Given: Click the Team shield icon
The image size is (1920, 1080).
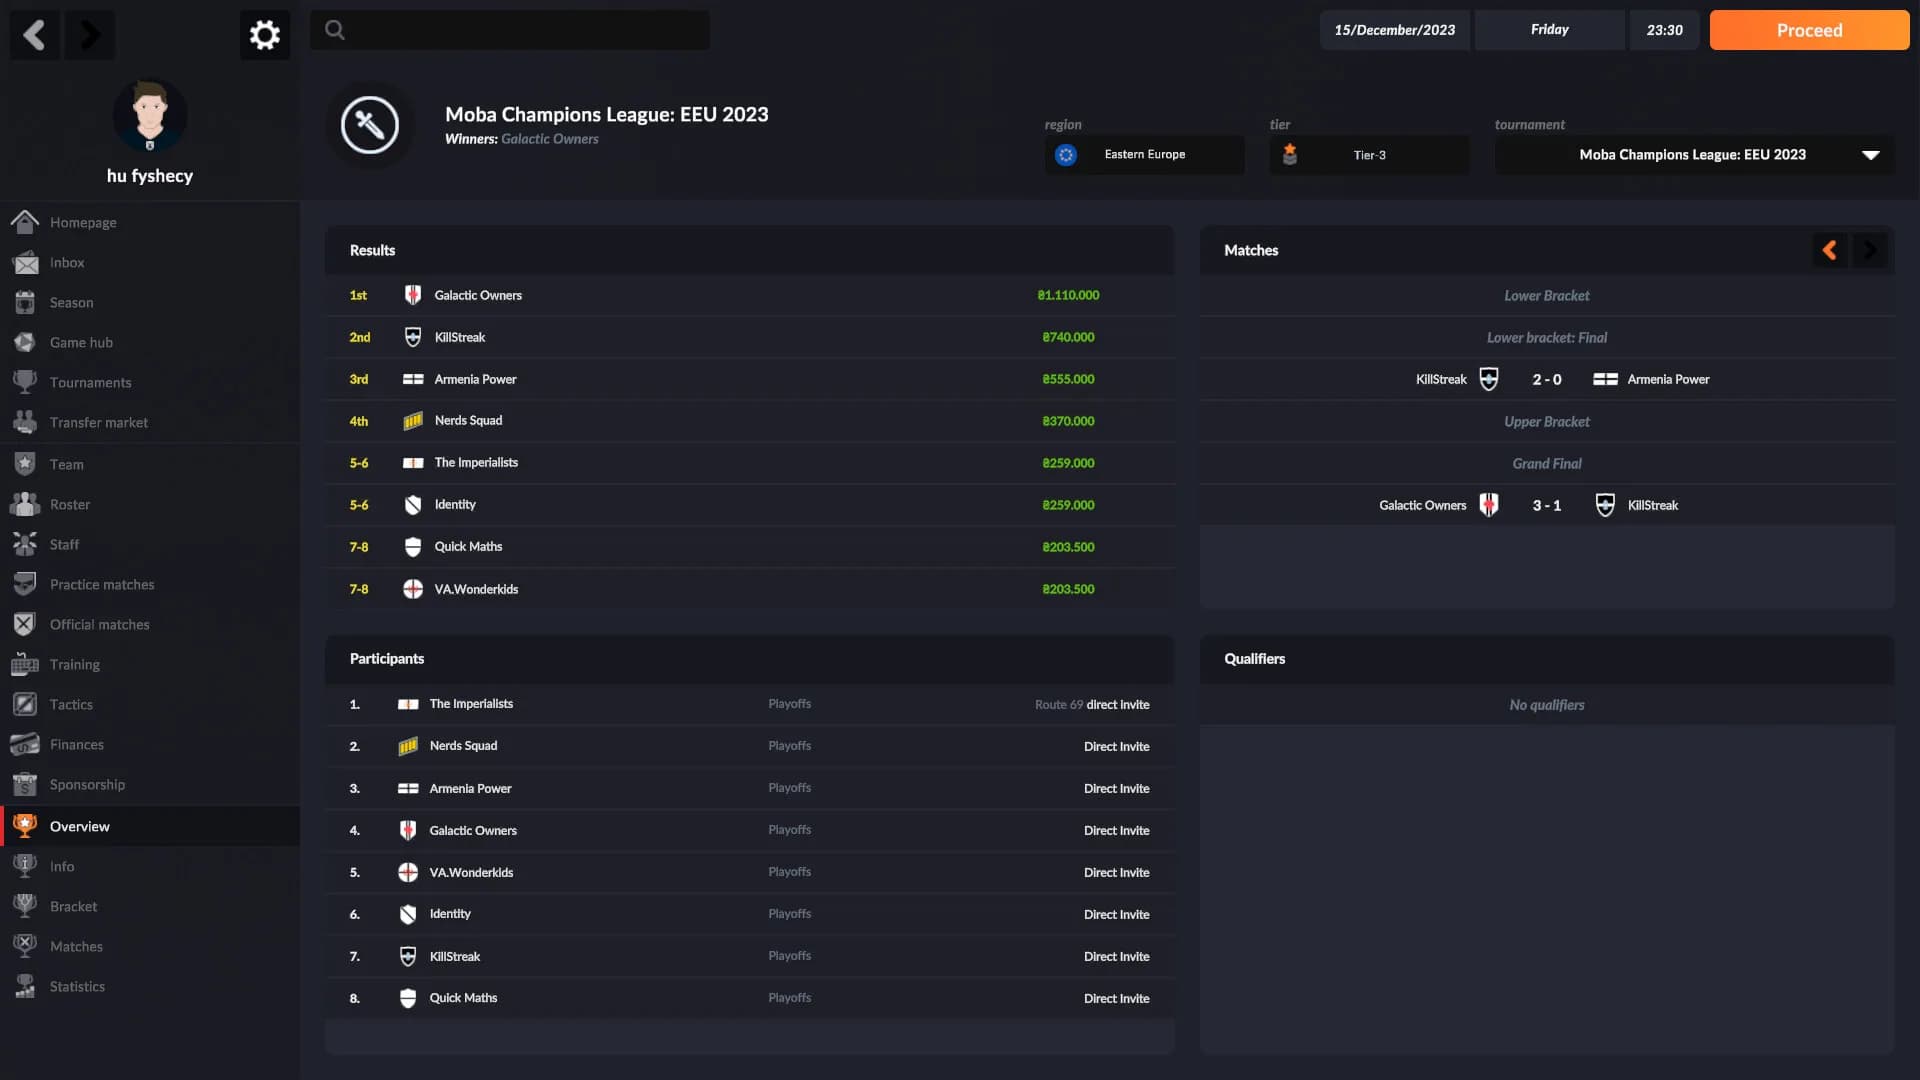Looking at the screenshot, I should tap(25, 464).
